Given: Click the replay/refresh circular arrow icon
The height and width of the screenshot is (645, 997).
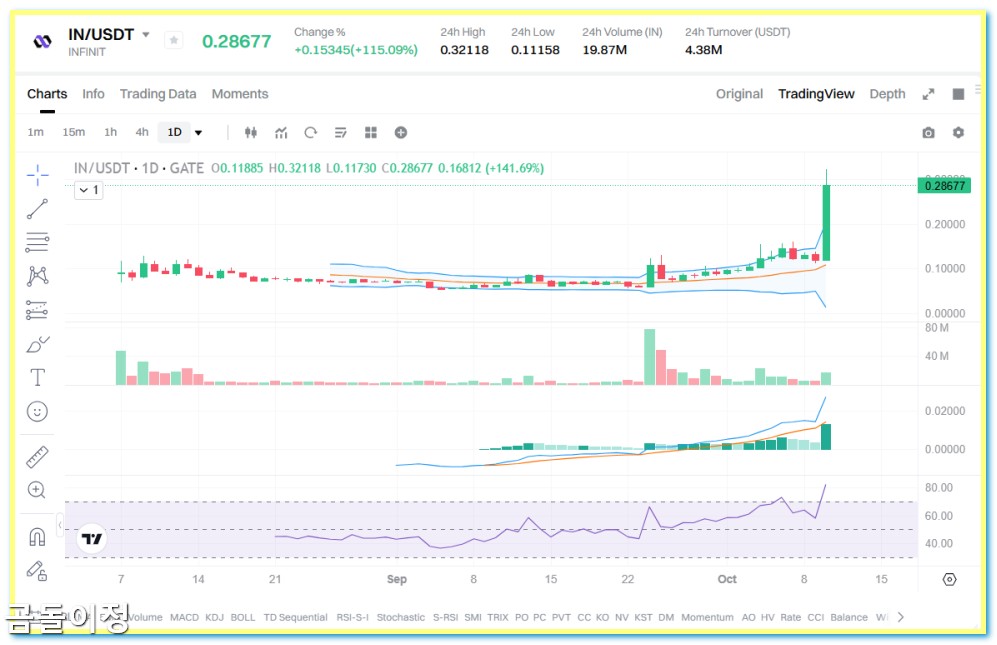Looking at the screenshot, I should coord(310,132).
